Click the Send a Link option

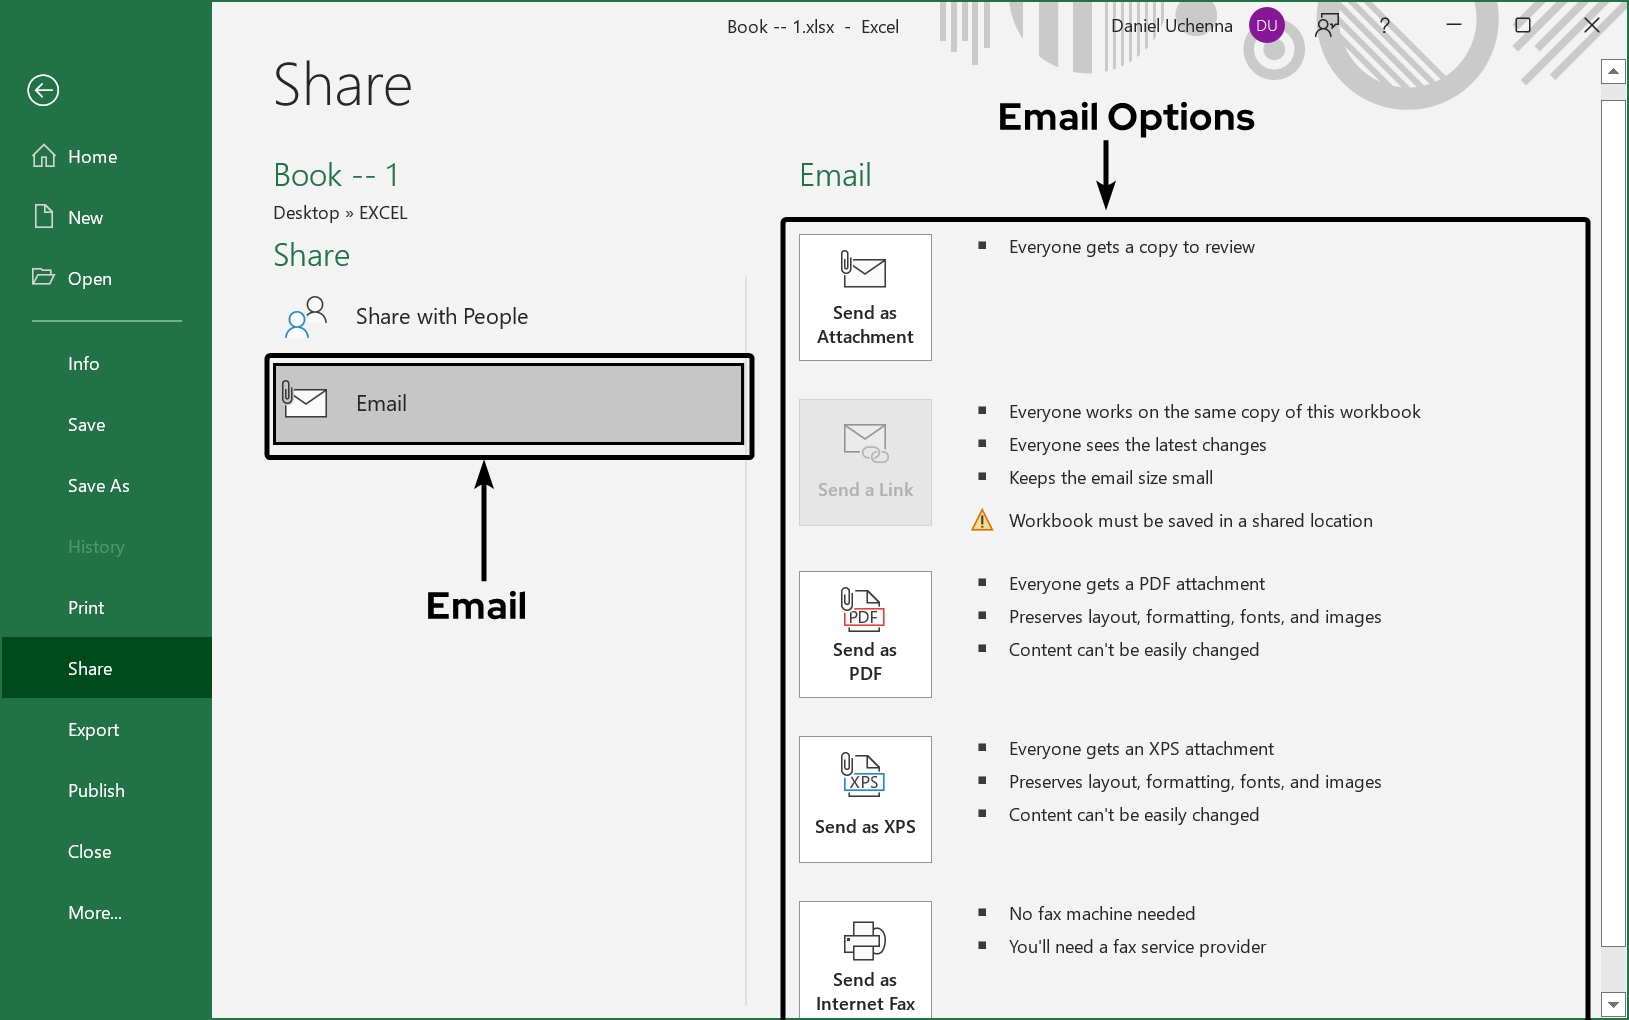[x=864, y=462]
